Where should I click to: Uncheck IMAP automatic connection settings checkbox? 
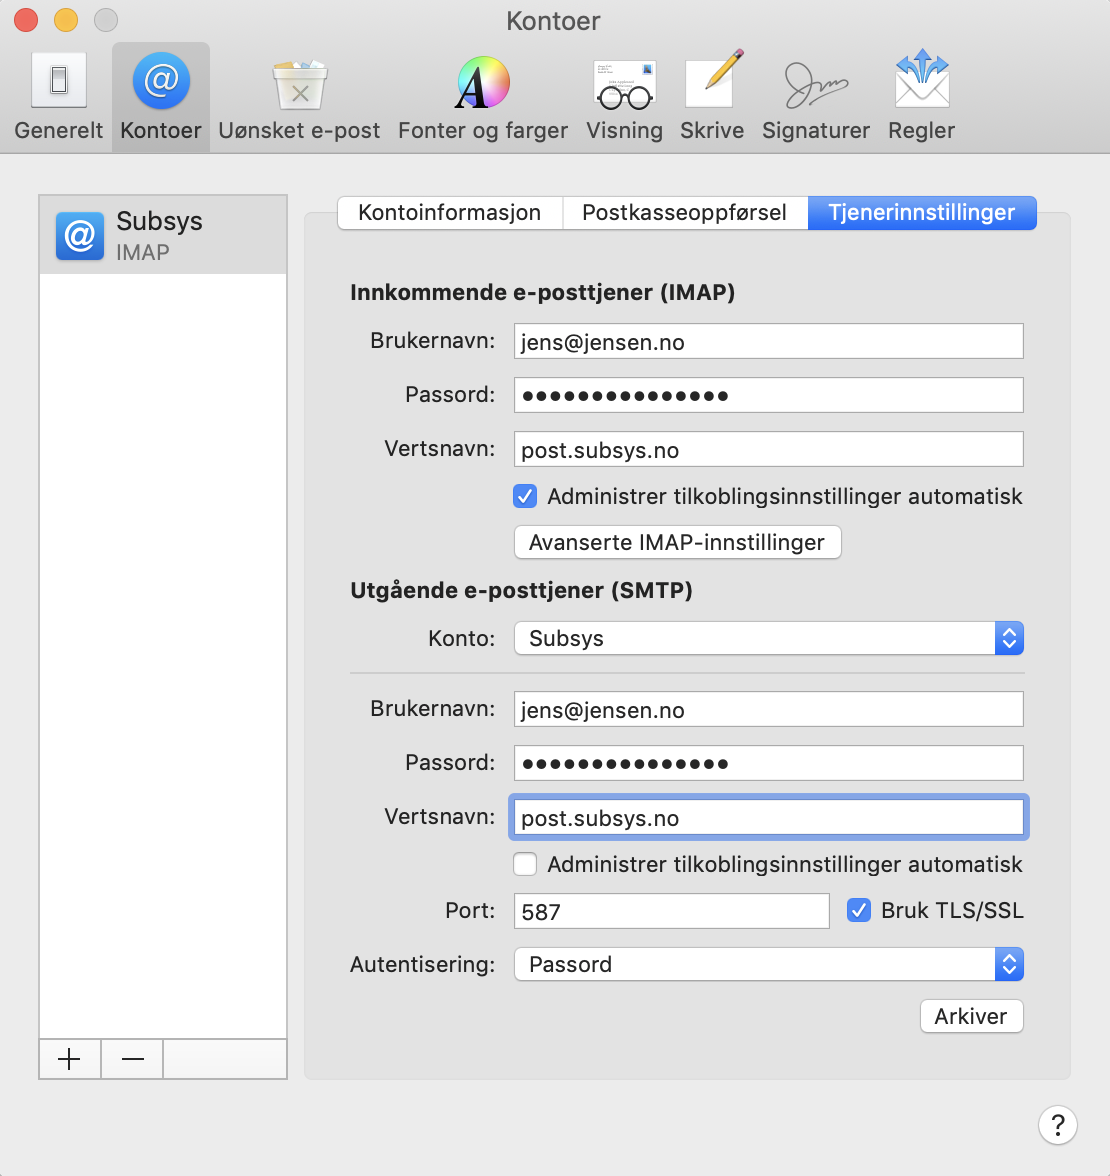[x=525, y=496]
